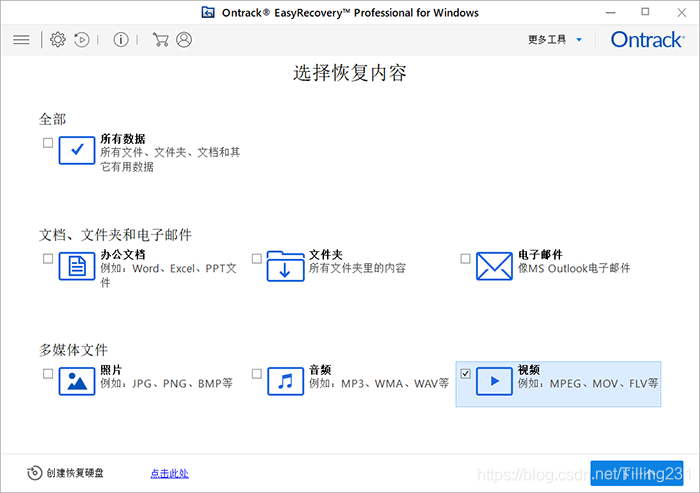
Task: Click the 所有数据 checkmark tile icon
Action: coord(77,150)
